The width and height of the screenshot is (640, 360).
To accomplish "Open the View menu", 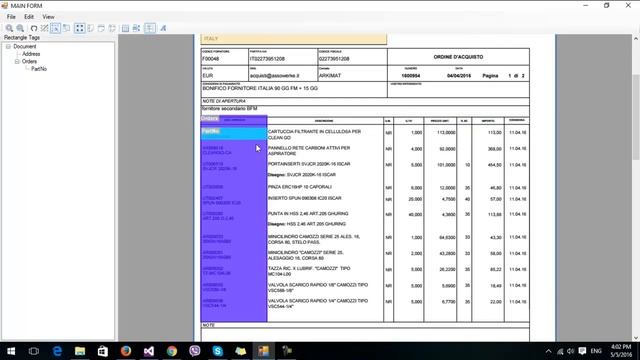I will pos(48,17).
